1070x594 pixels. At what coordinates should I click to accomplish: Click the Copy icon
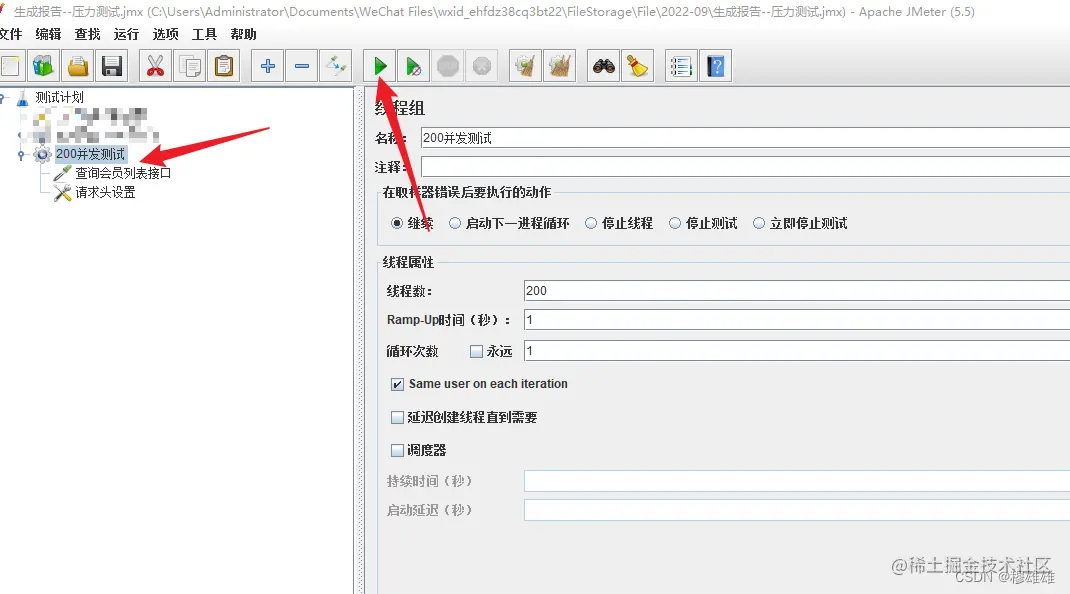pos(189,66)
